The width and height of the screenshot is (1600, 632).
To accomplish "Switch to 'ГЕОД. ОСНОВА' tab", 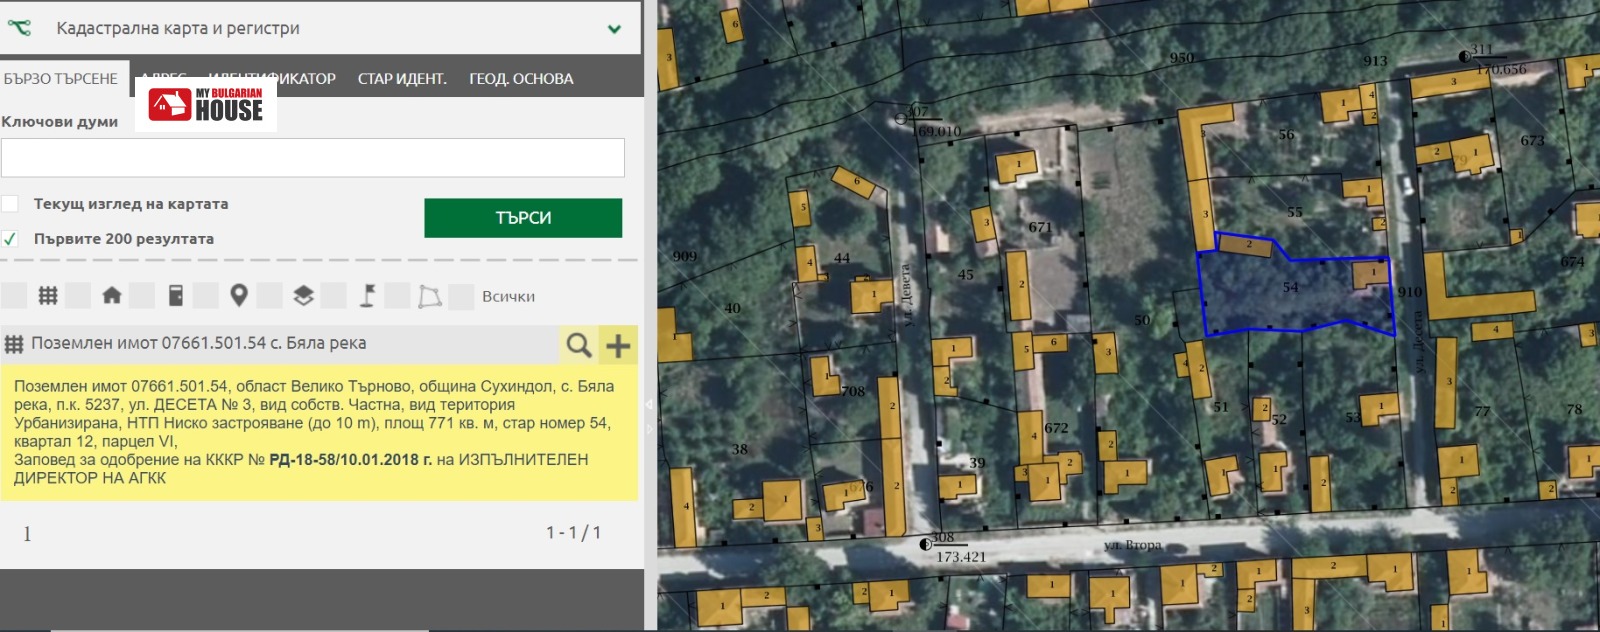I will tap(521, 79).
